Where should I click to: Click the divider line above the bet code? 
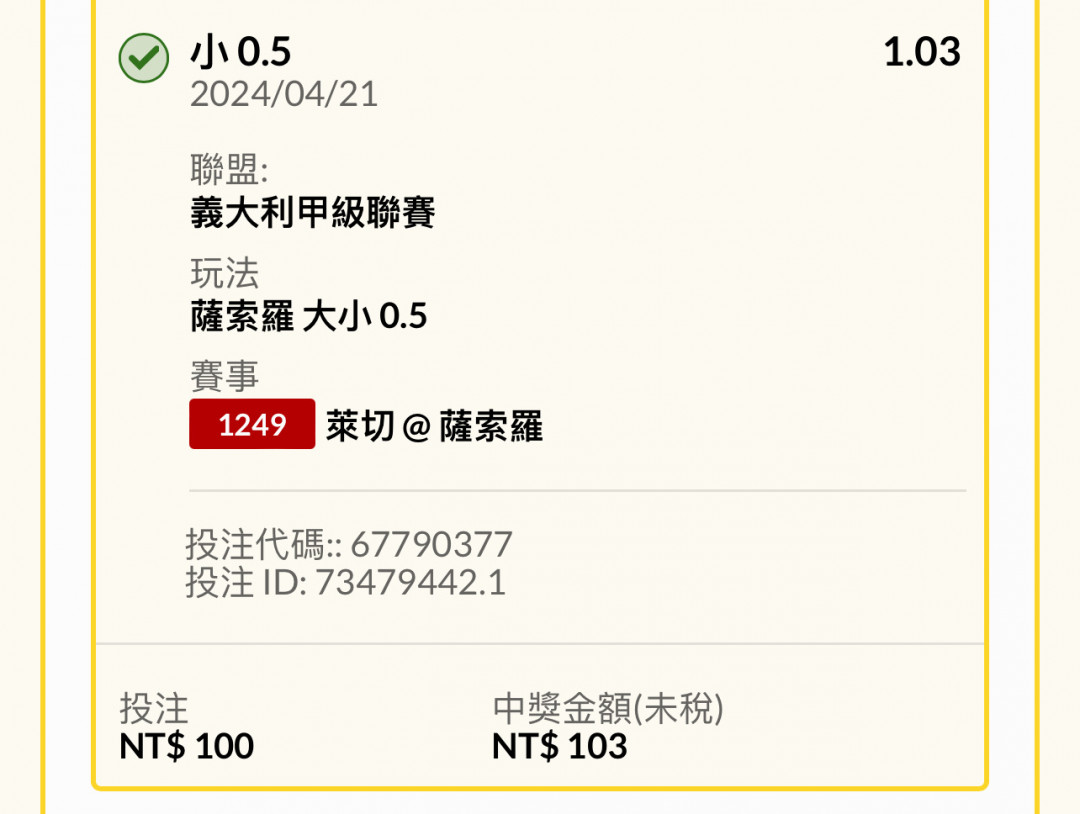[577, 491]
